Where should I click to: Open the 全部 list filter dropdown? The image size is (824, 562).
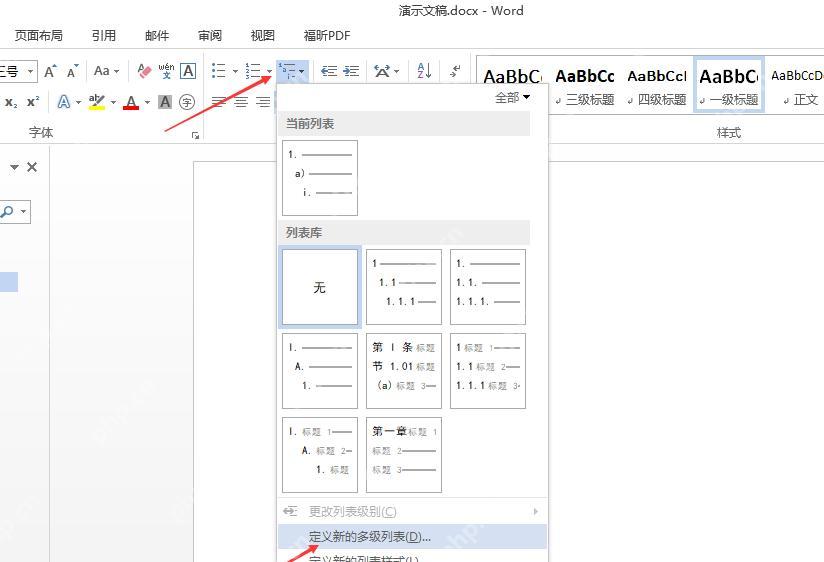click(x=512, y=97)
